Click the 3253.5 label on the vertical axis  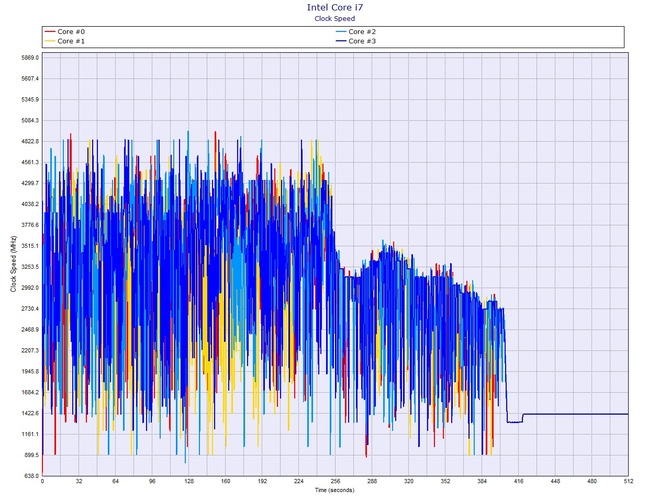click(28, 267)
